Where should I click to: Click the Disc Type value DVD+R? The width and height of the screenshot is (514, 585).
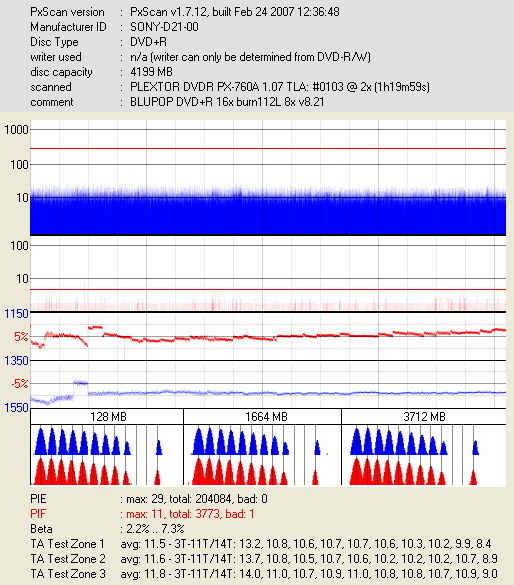(148, 42)
